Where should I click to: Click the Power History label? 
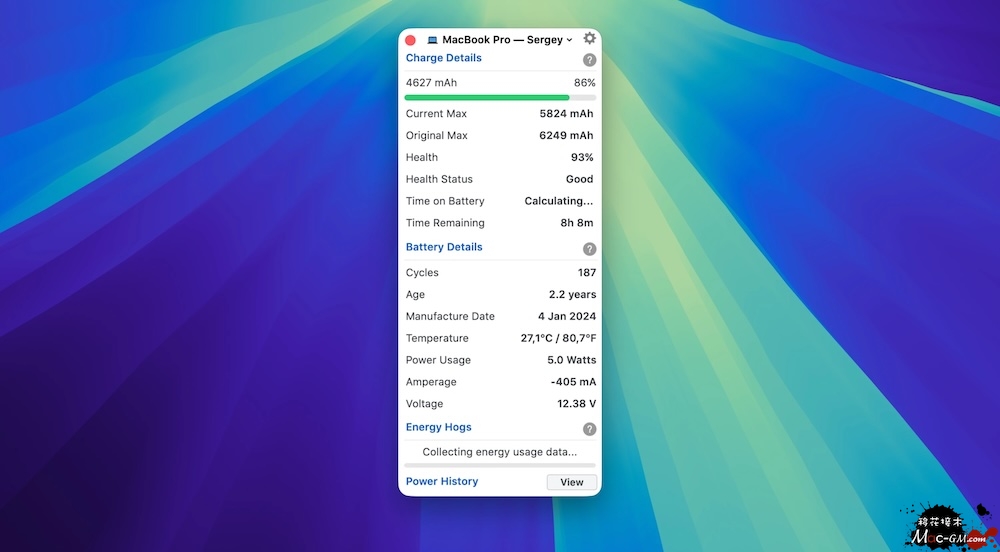pyautogui.click(x=442, y=481)
